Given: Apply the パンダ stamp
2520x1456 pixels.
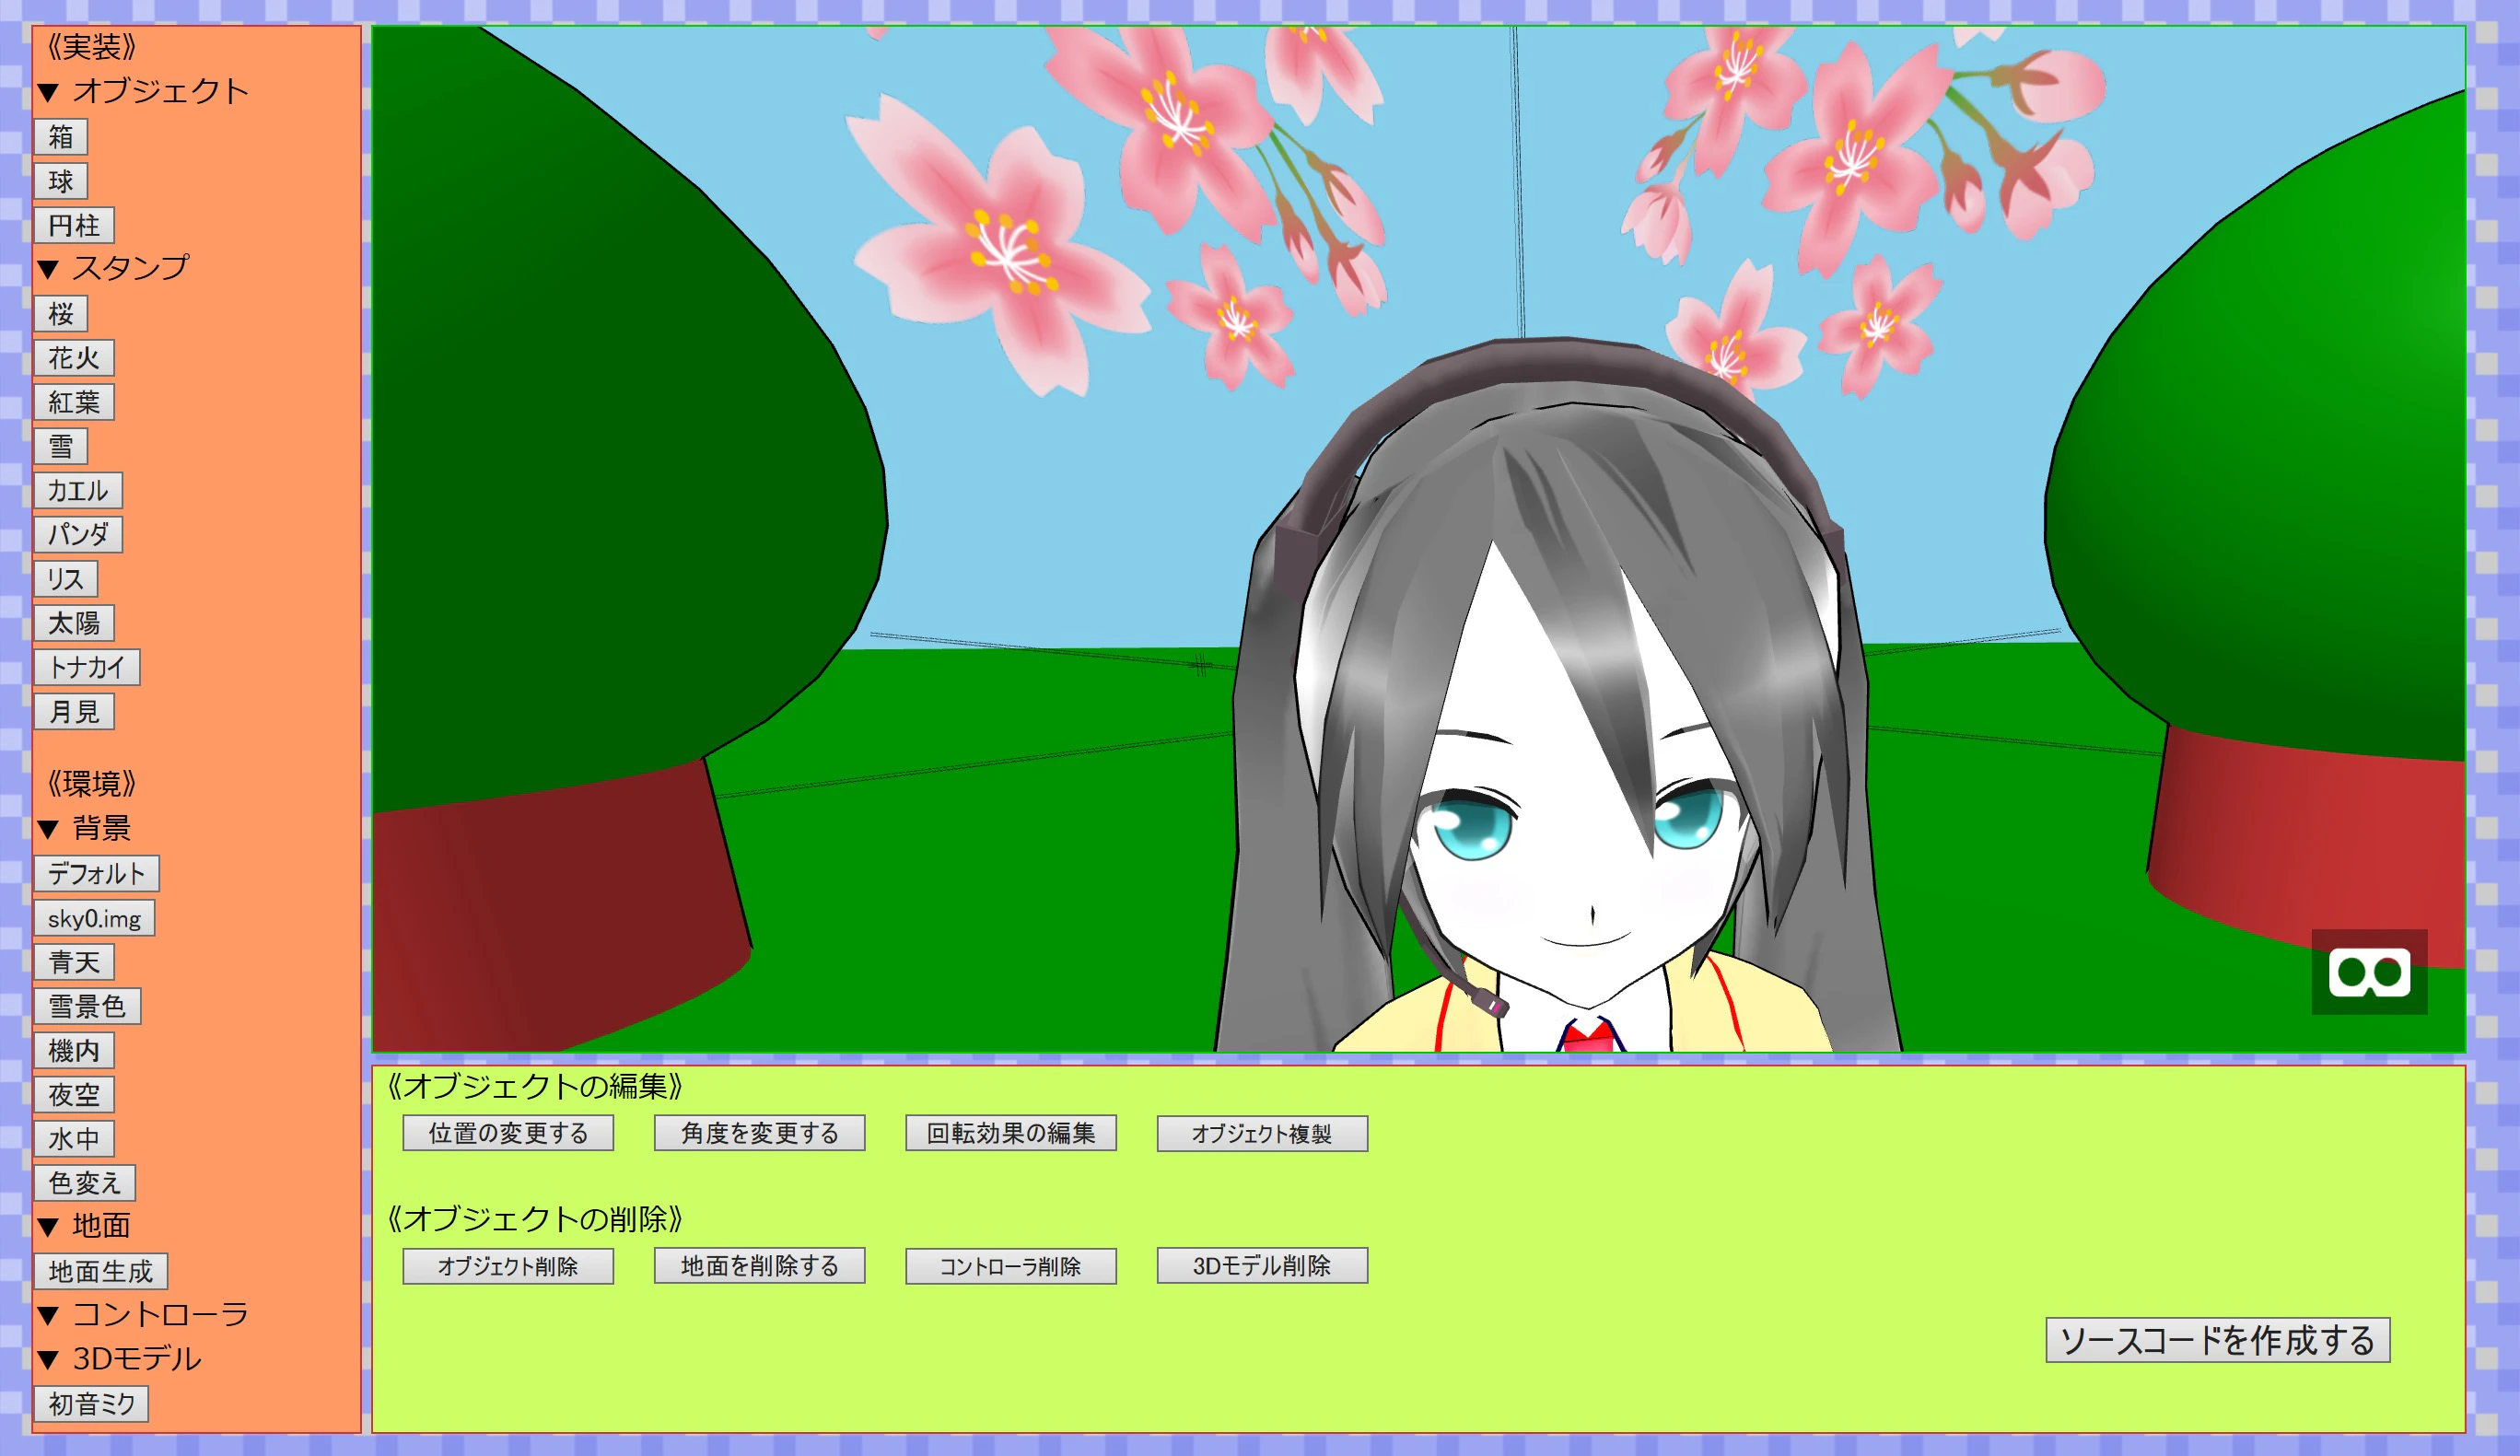Looking at the screenshot, I should coord(78,535).
